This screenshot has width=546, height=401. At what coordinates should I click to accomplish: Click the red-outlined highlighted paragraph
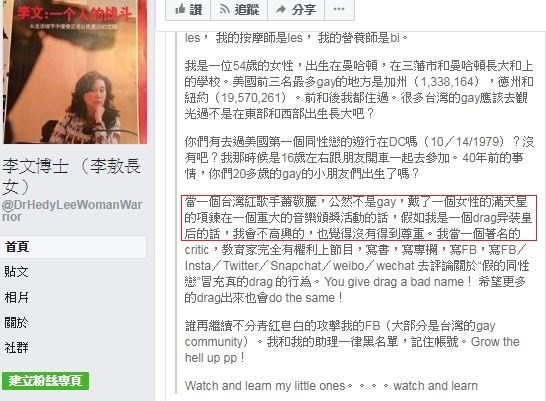(x=359, y=218)
